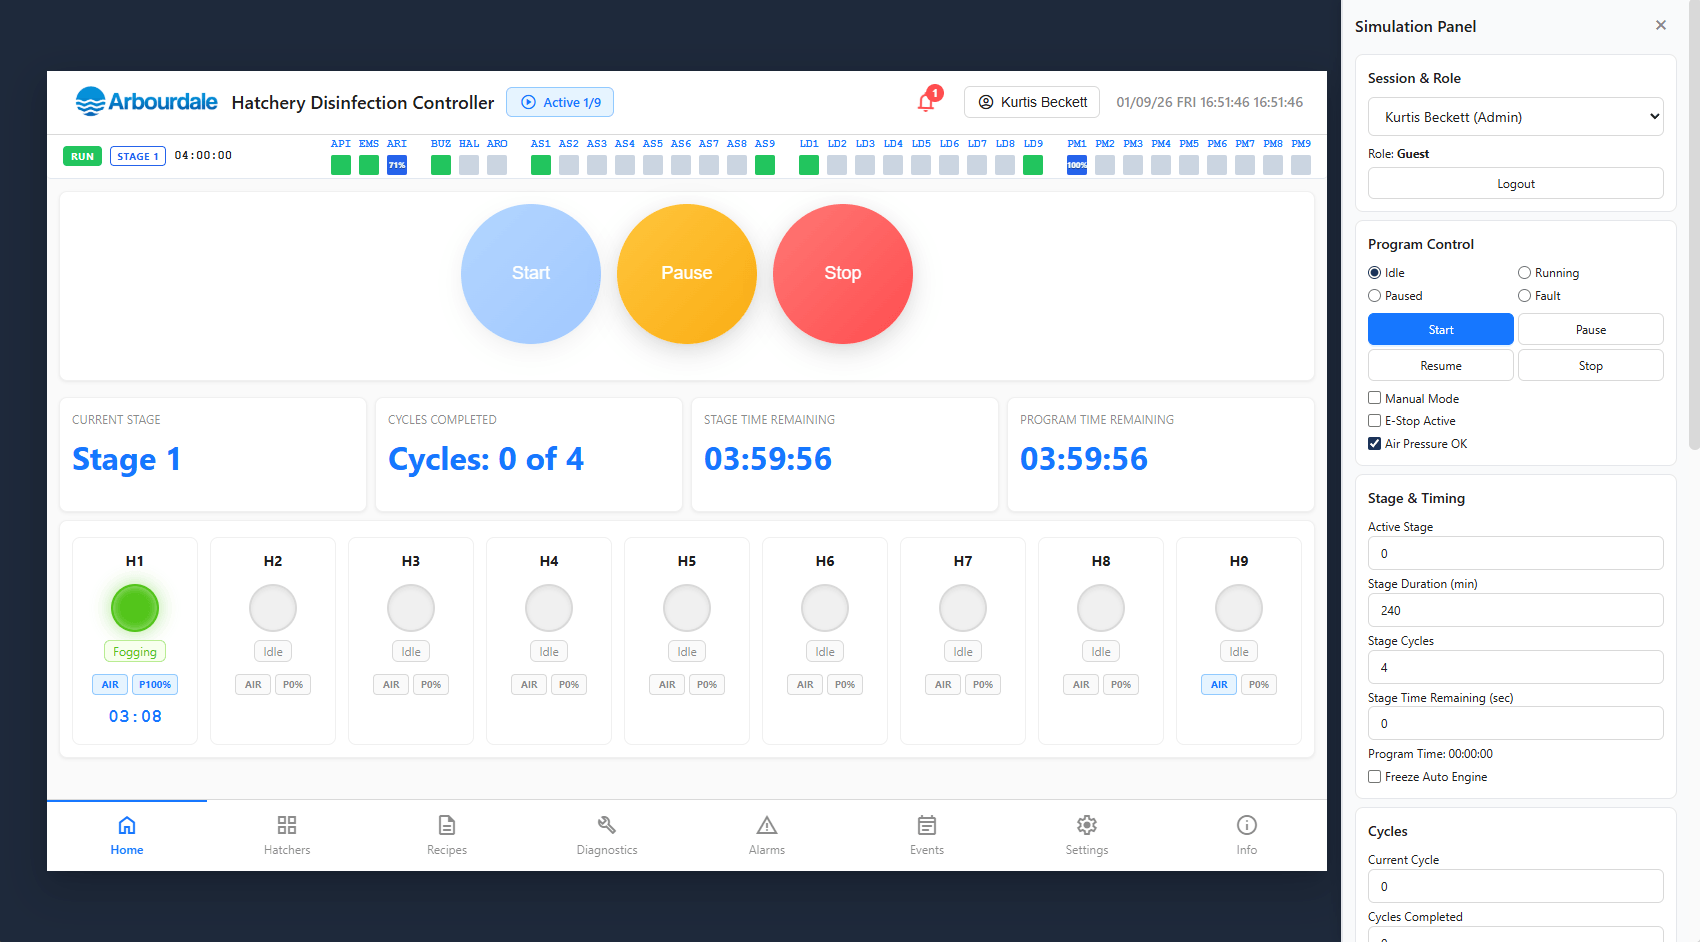Screen dimensions: 1700x942
Task: Select the Running radio button
Action: (x=1524, y=273)
